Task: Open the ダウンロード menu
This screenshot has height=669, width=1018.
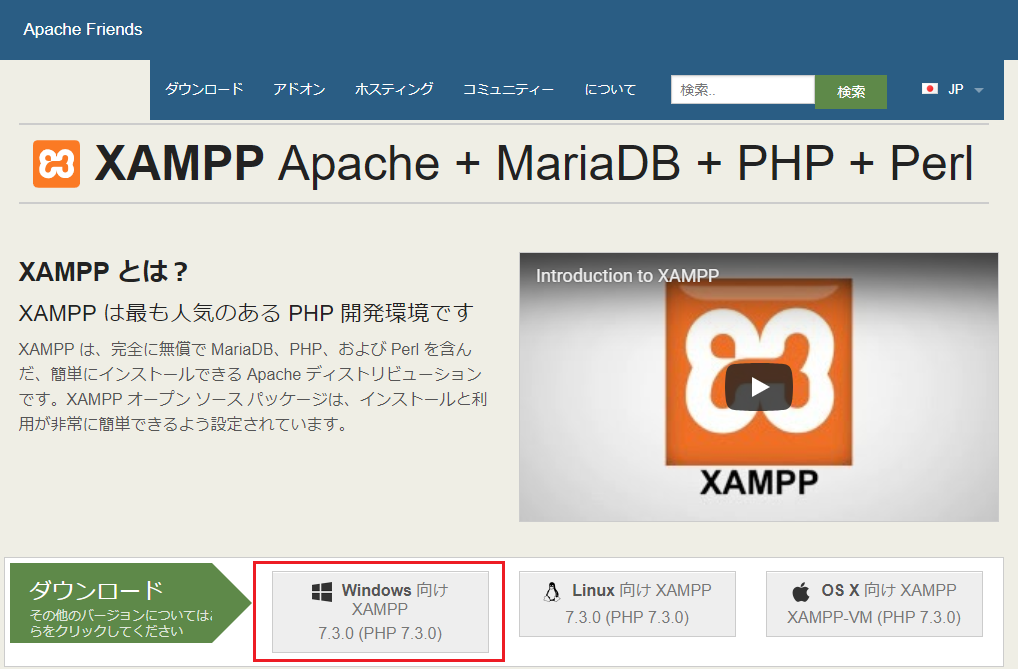Action: tap(204, 89)
